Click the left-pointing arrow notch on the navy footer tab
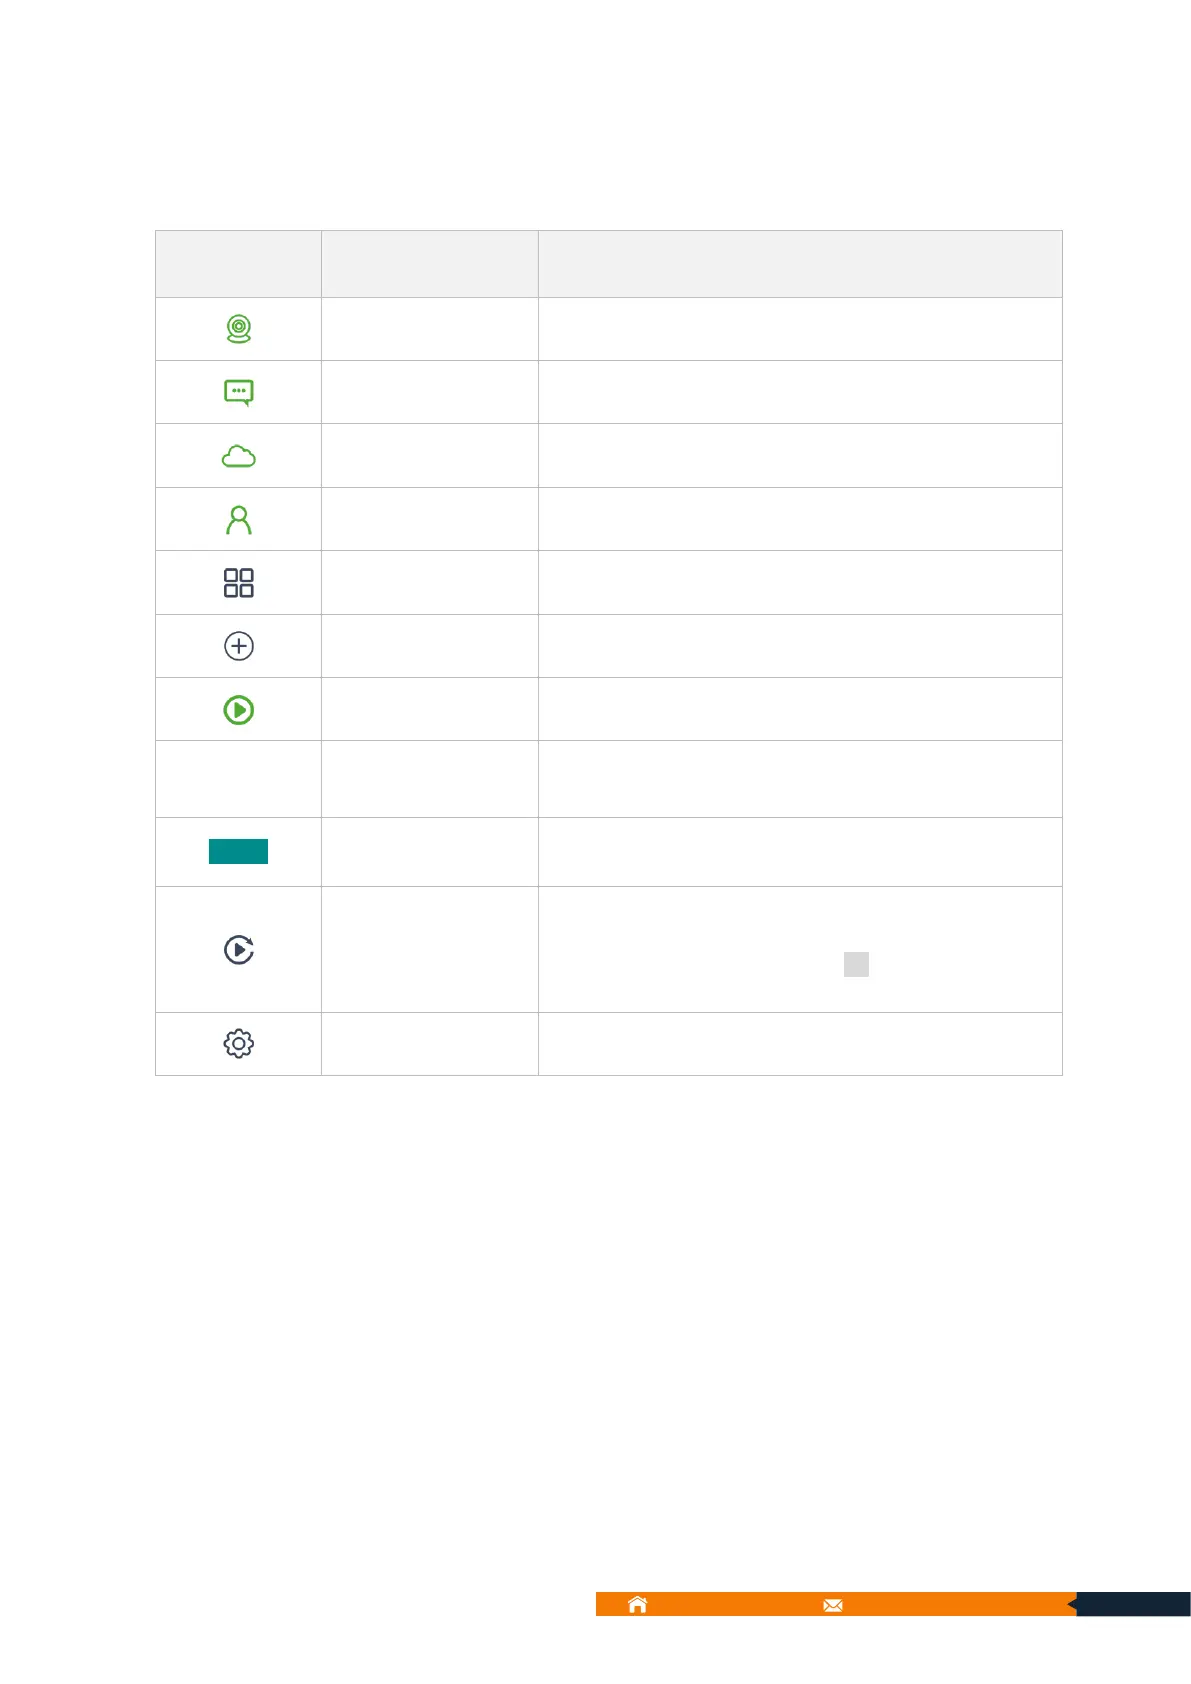The height and width of the screenshot is (1684, 1191). [1072, 1604]
